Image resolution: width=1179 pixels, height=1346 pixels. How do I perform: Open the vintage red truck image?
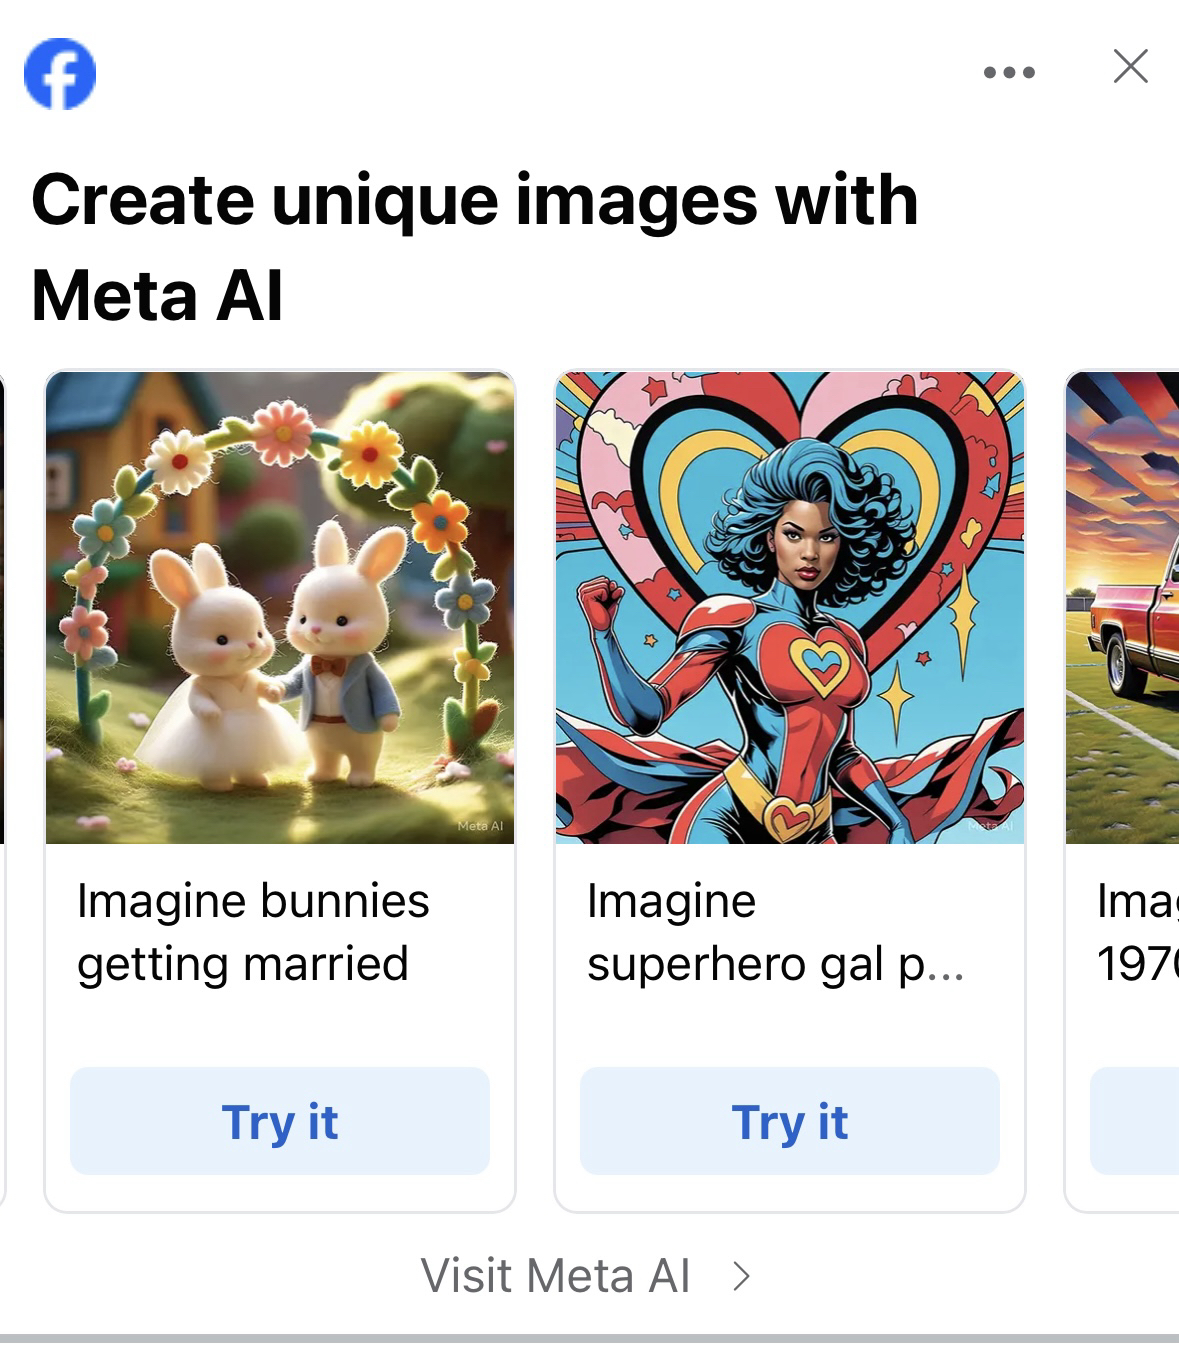(x=1123, y=607)
